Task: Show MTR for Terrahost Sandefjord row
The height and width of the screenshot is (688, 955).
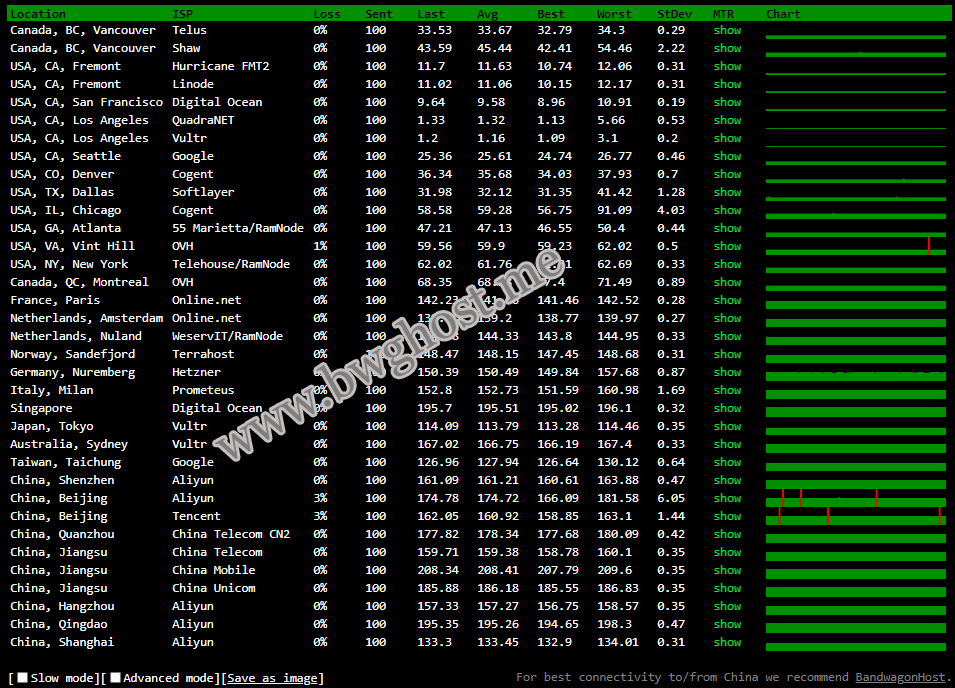Action: coord(727,354)
